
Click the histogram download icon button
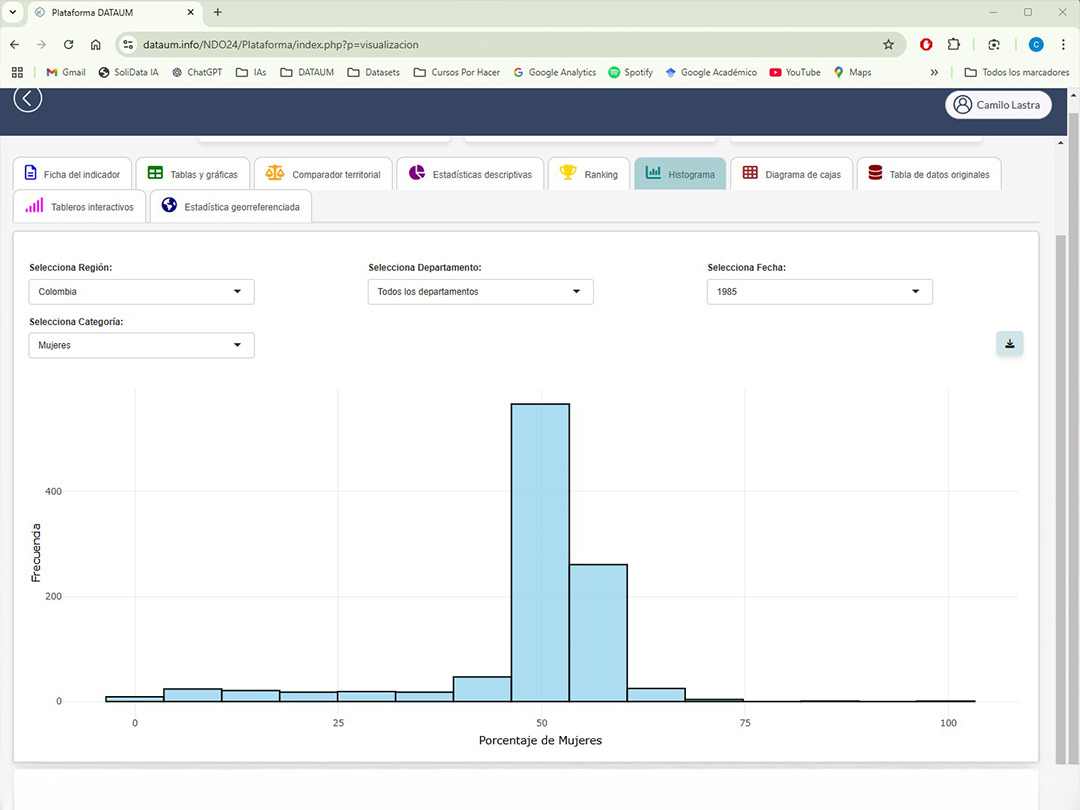click(1009, 344)
